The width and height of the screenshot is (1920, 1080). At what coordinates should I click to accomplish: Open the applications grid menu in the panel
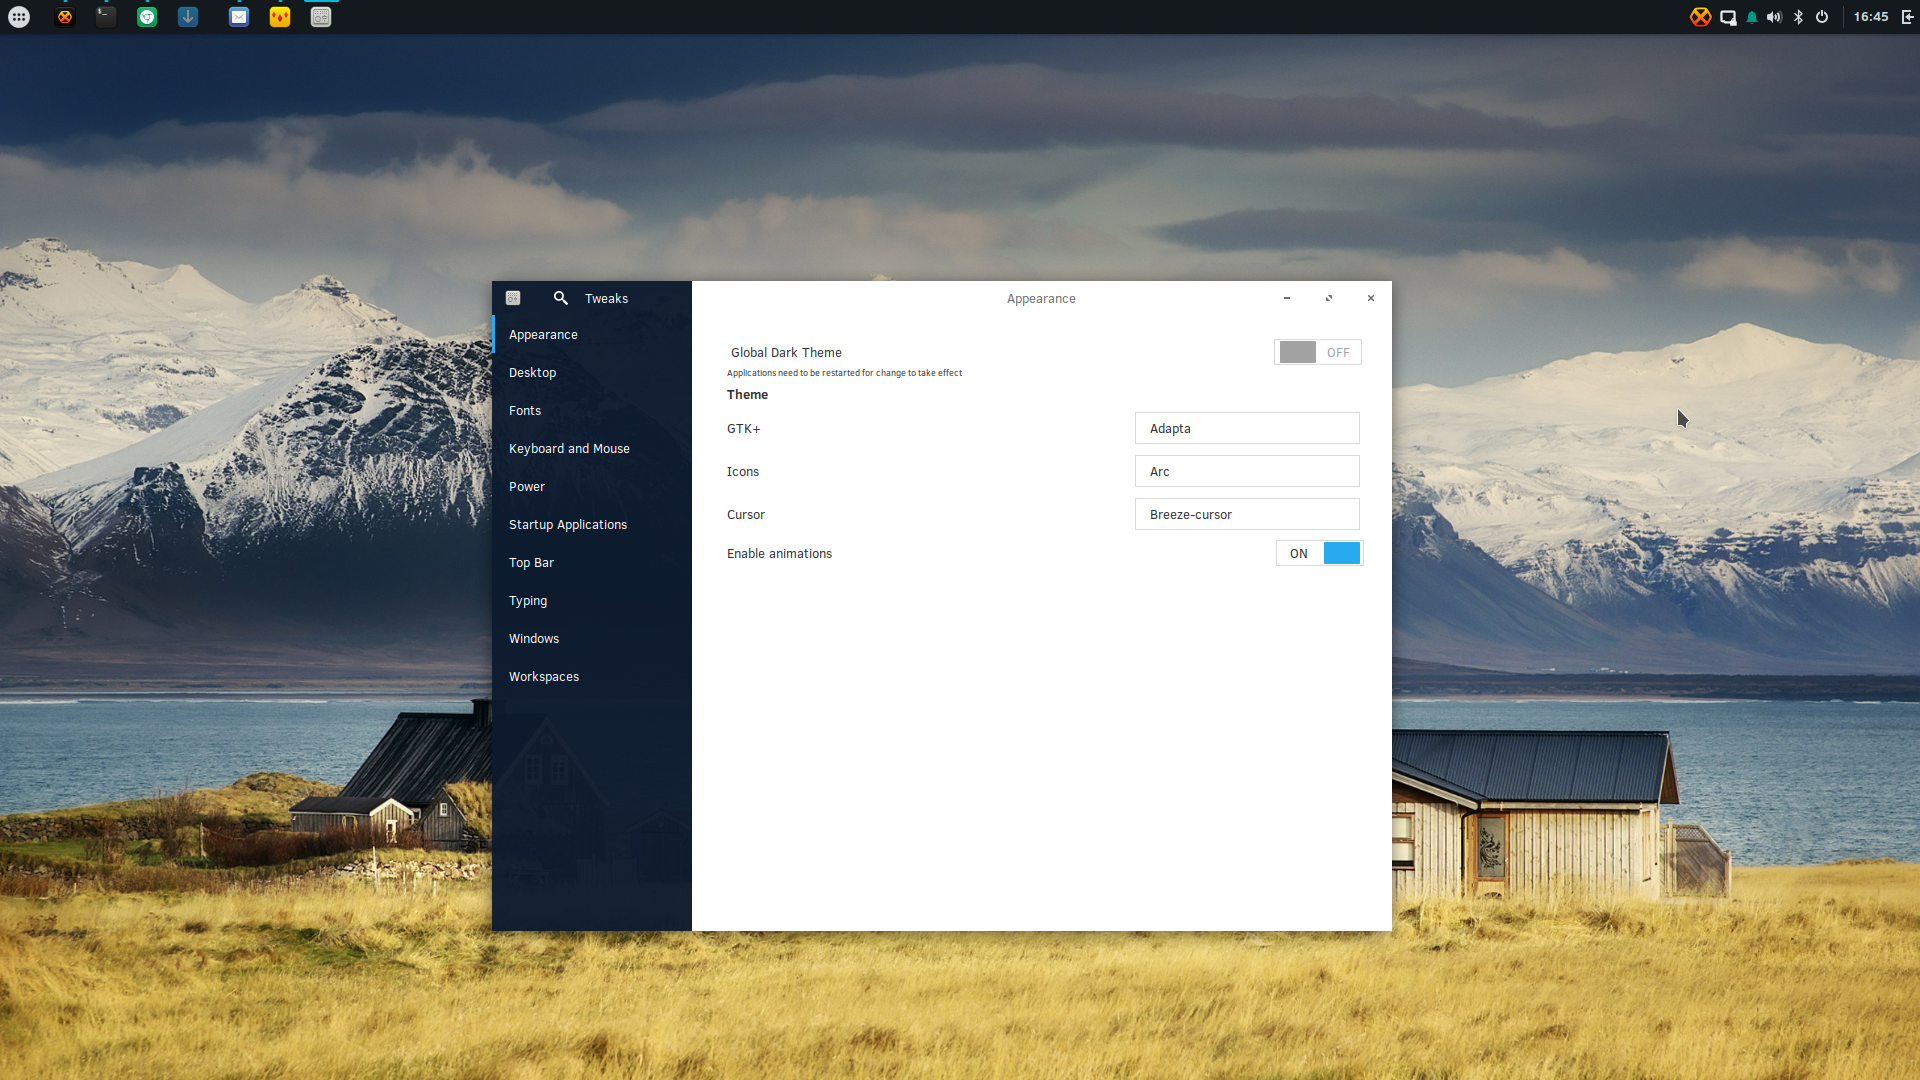coord(19,17)
